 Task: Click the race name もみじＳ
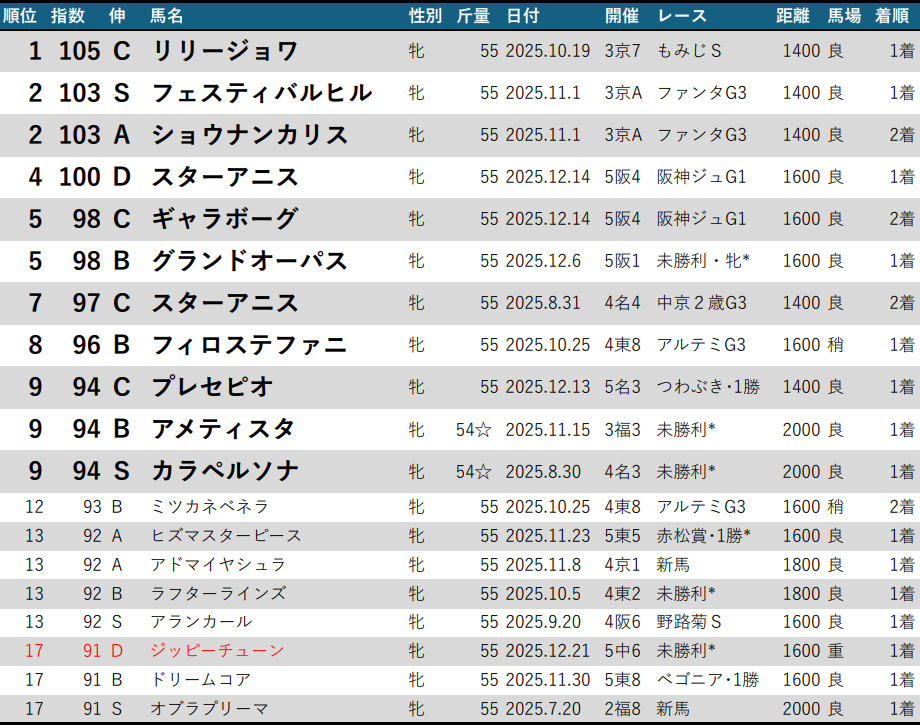[690, 51]
